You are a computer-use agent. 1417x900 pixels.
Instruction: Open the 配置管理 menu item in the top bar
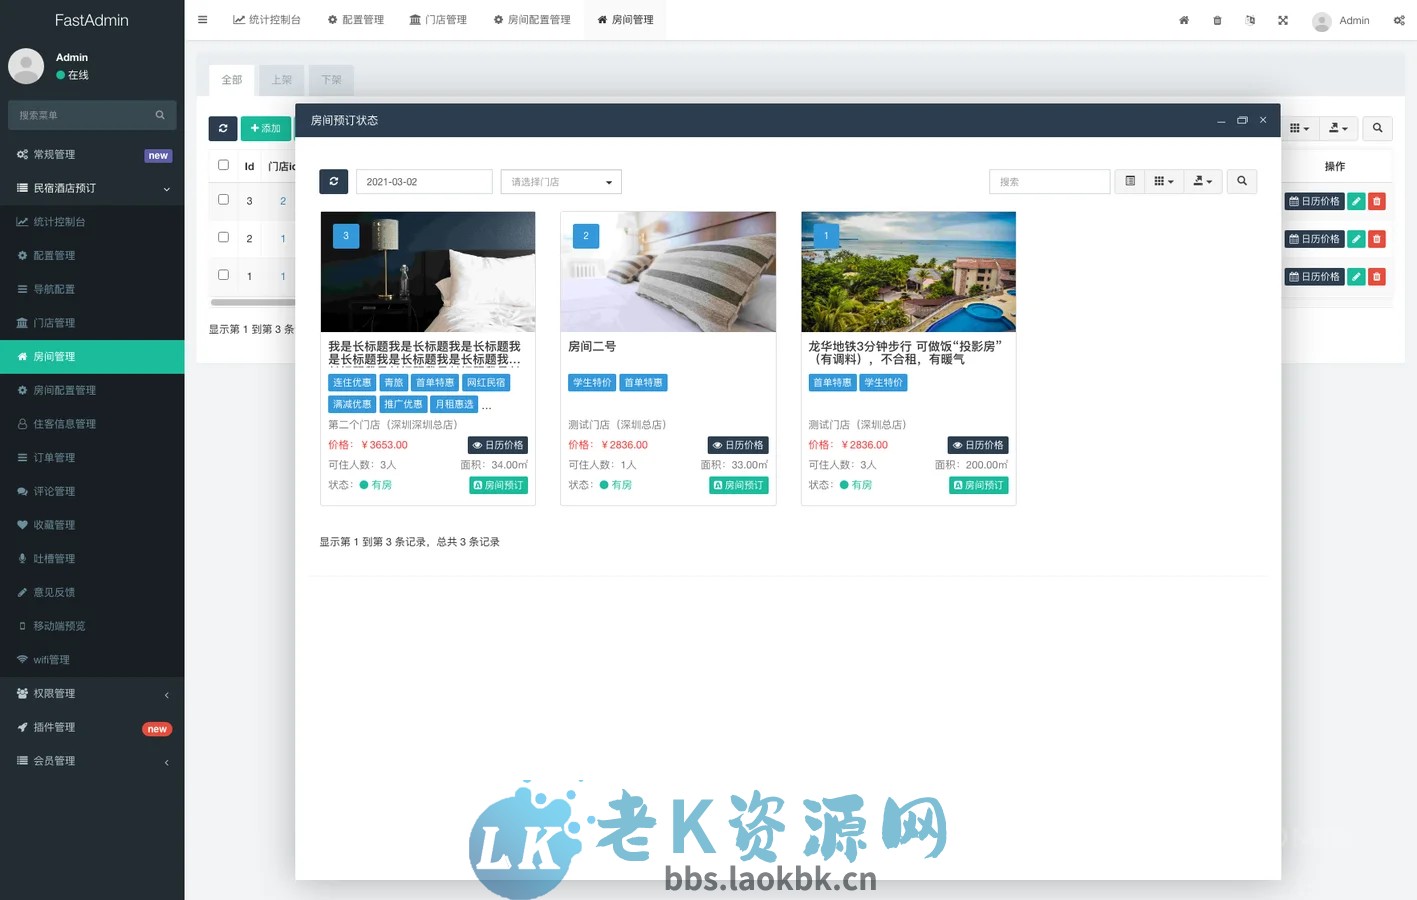pyautogui.click(x=356, y=19)
